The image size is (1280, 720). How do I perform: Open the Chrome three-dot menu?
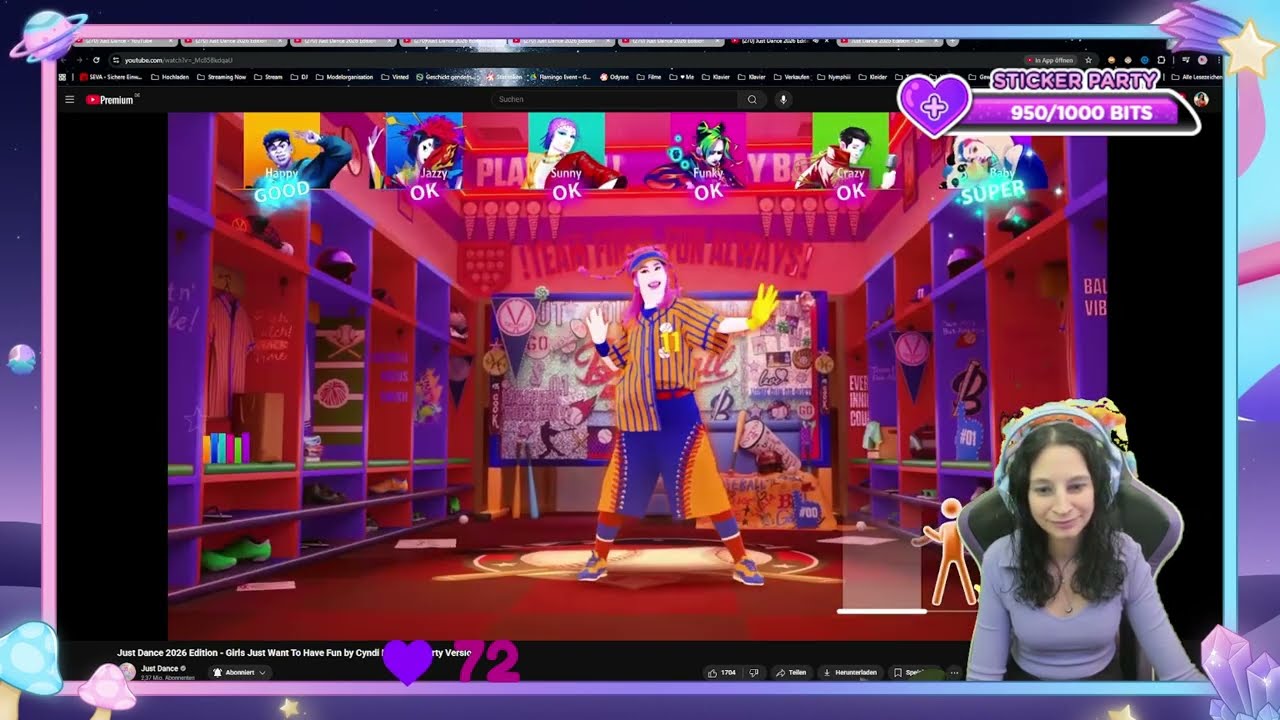click(1219, 60)
